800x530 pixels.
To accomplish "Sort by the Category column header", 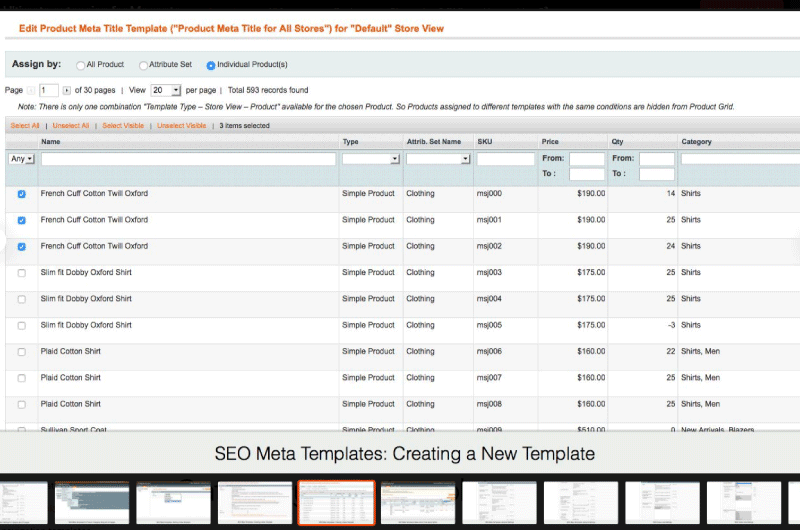I will 696,142.
